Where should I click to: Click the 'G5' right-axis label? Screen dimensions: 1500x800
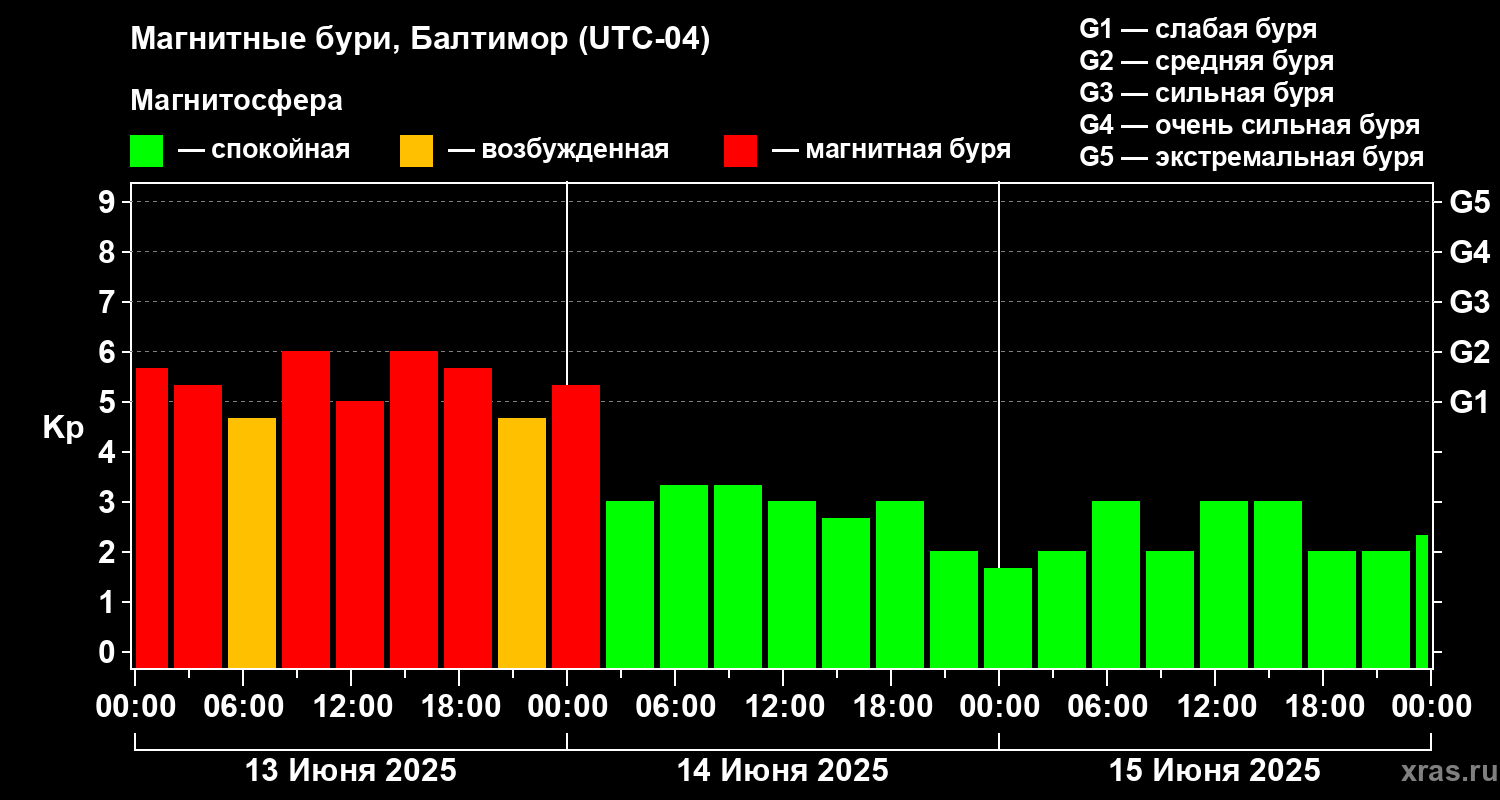(x=1469, y=203)
